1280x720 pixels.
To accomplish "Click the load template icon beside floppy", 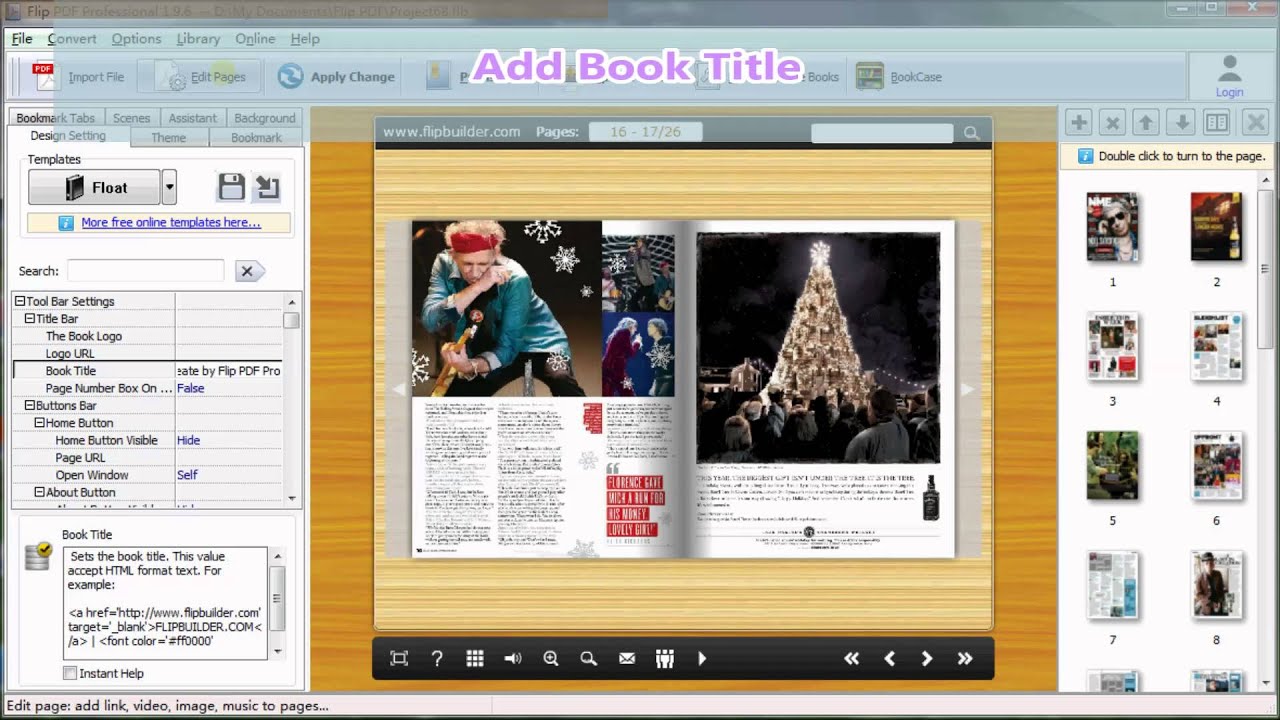I will (267, 187).
